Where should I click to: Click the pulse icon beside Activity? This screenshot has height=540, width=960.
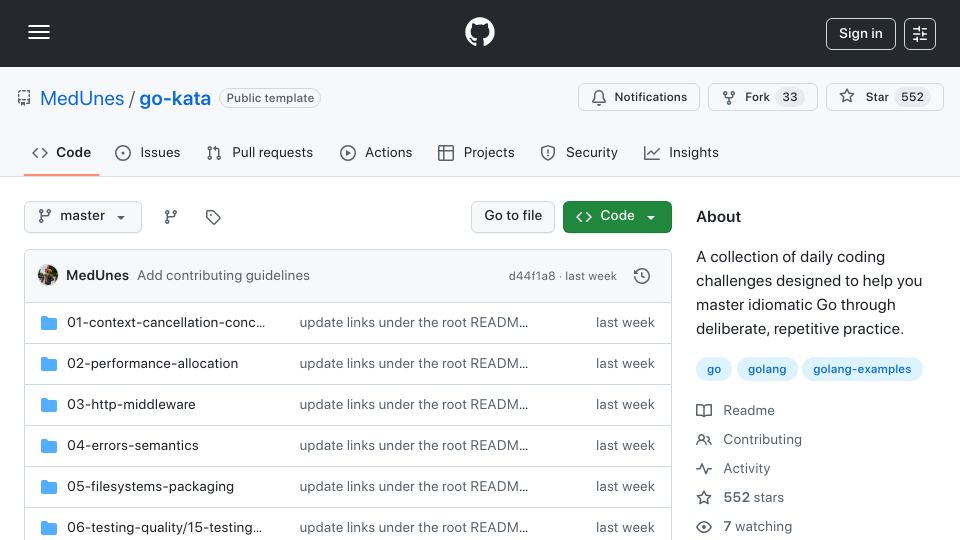coord(704,468)
